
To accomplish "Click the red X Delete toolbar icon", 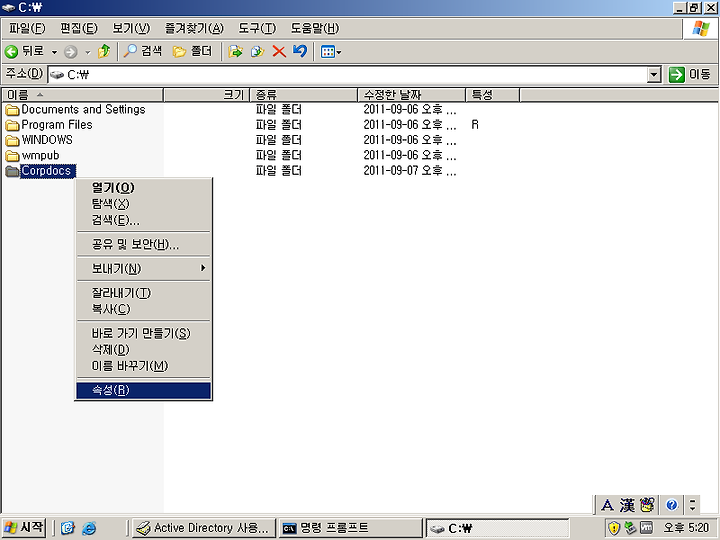I will coord(279,51).
